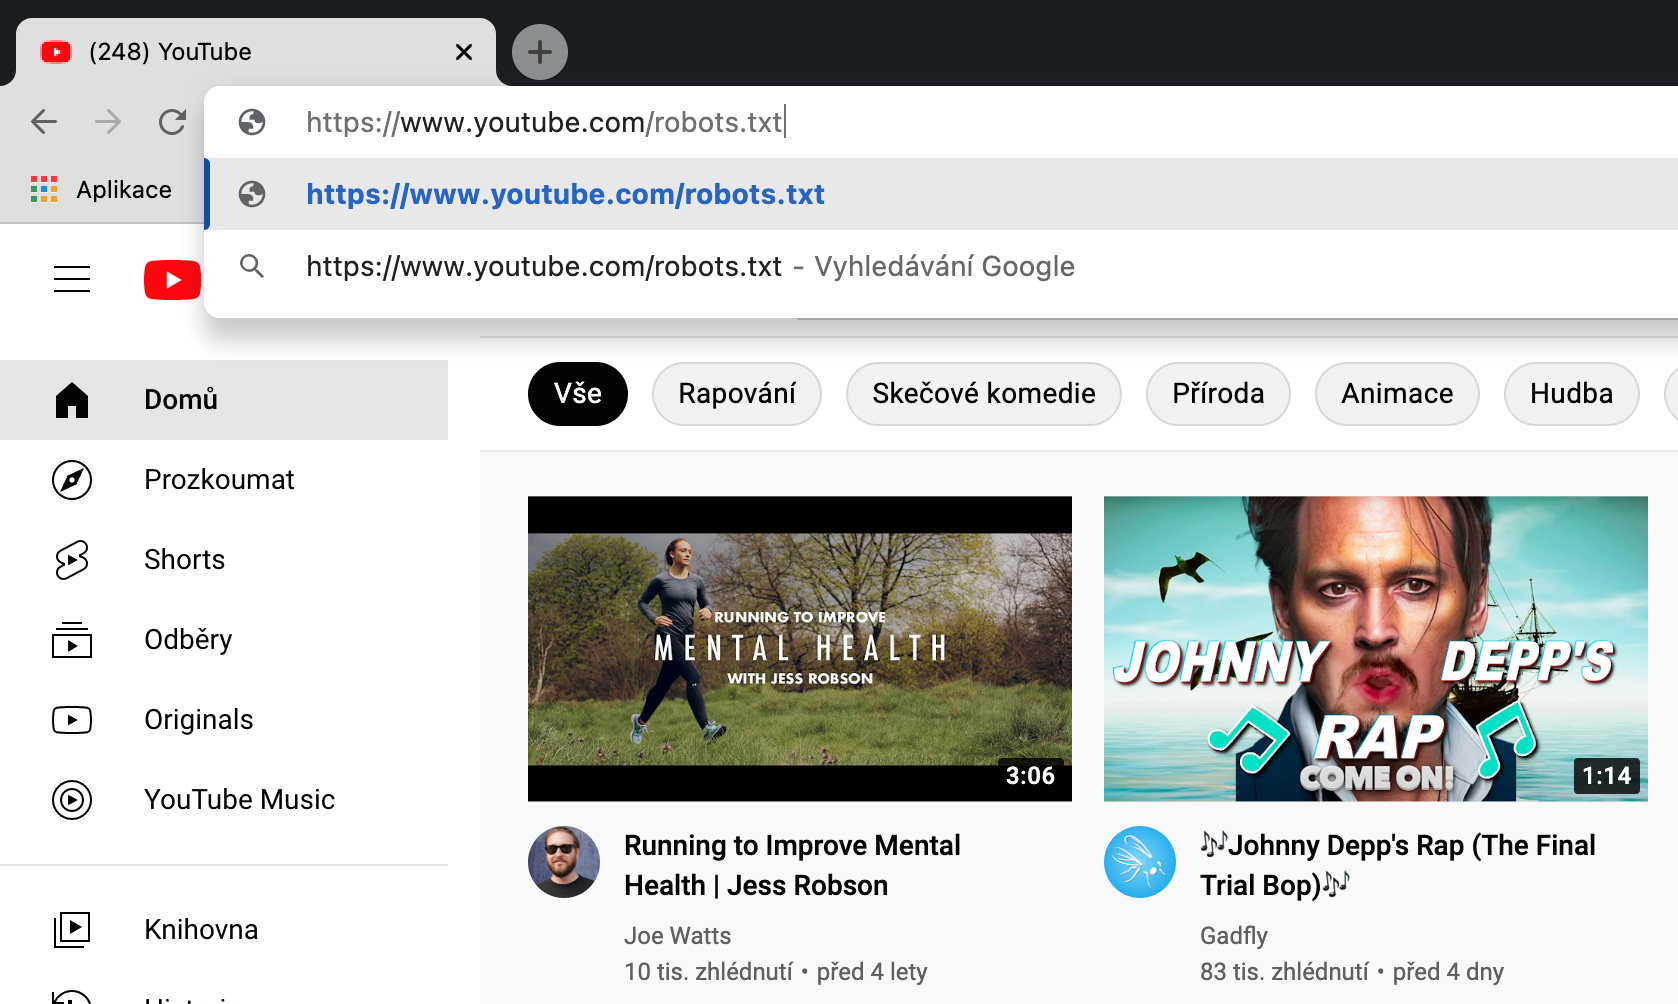
Task: Filter videos by Příroda chip
Action: coord(1218,394)
